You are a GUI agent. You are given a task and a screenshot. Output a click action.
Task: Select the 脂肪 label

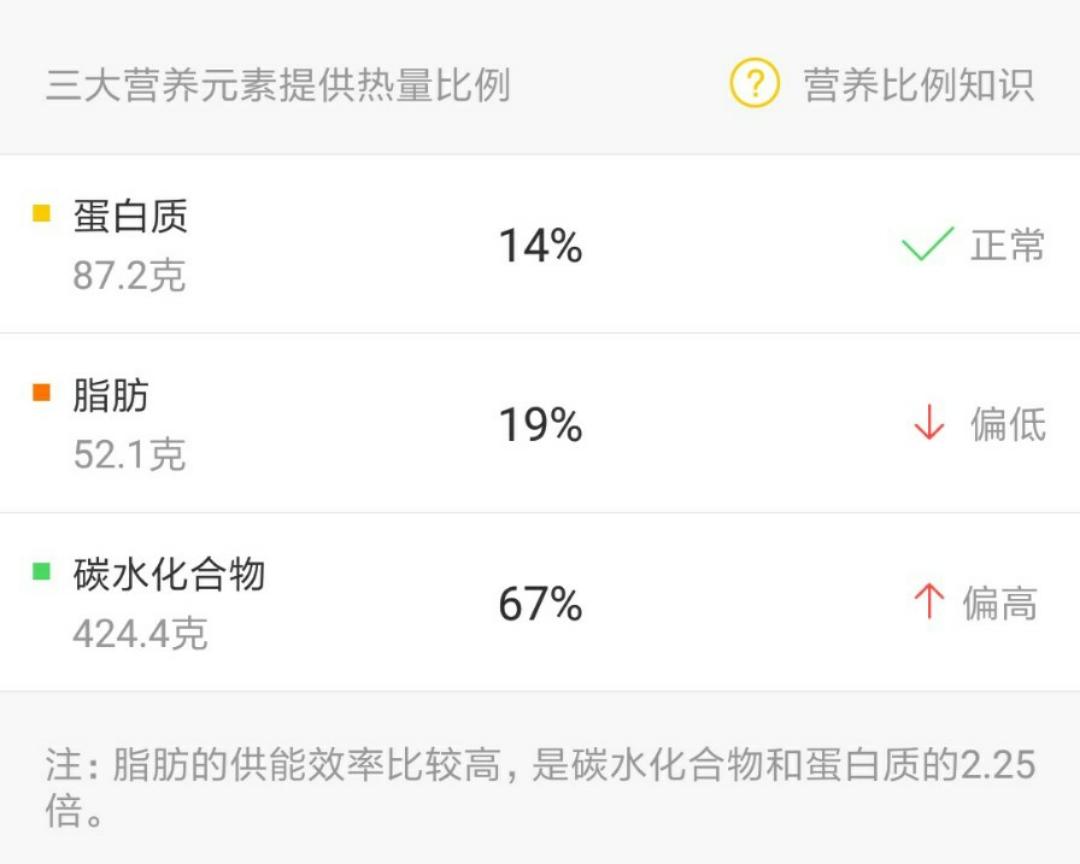coord(111,396)
